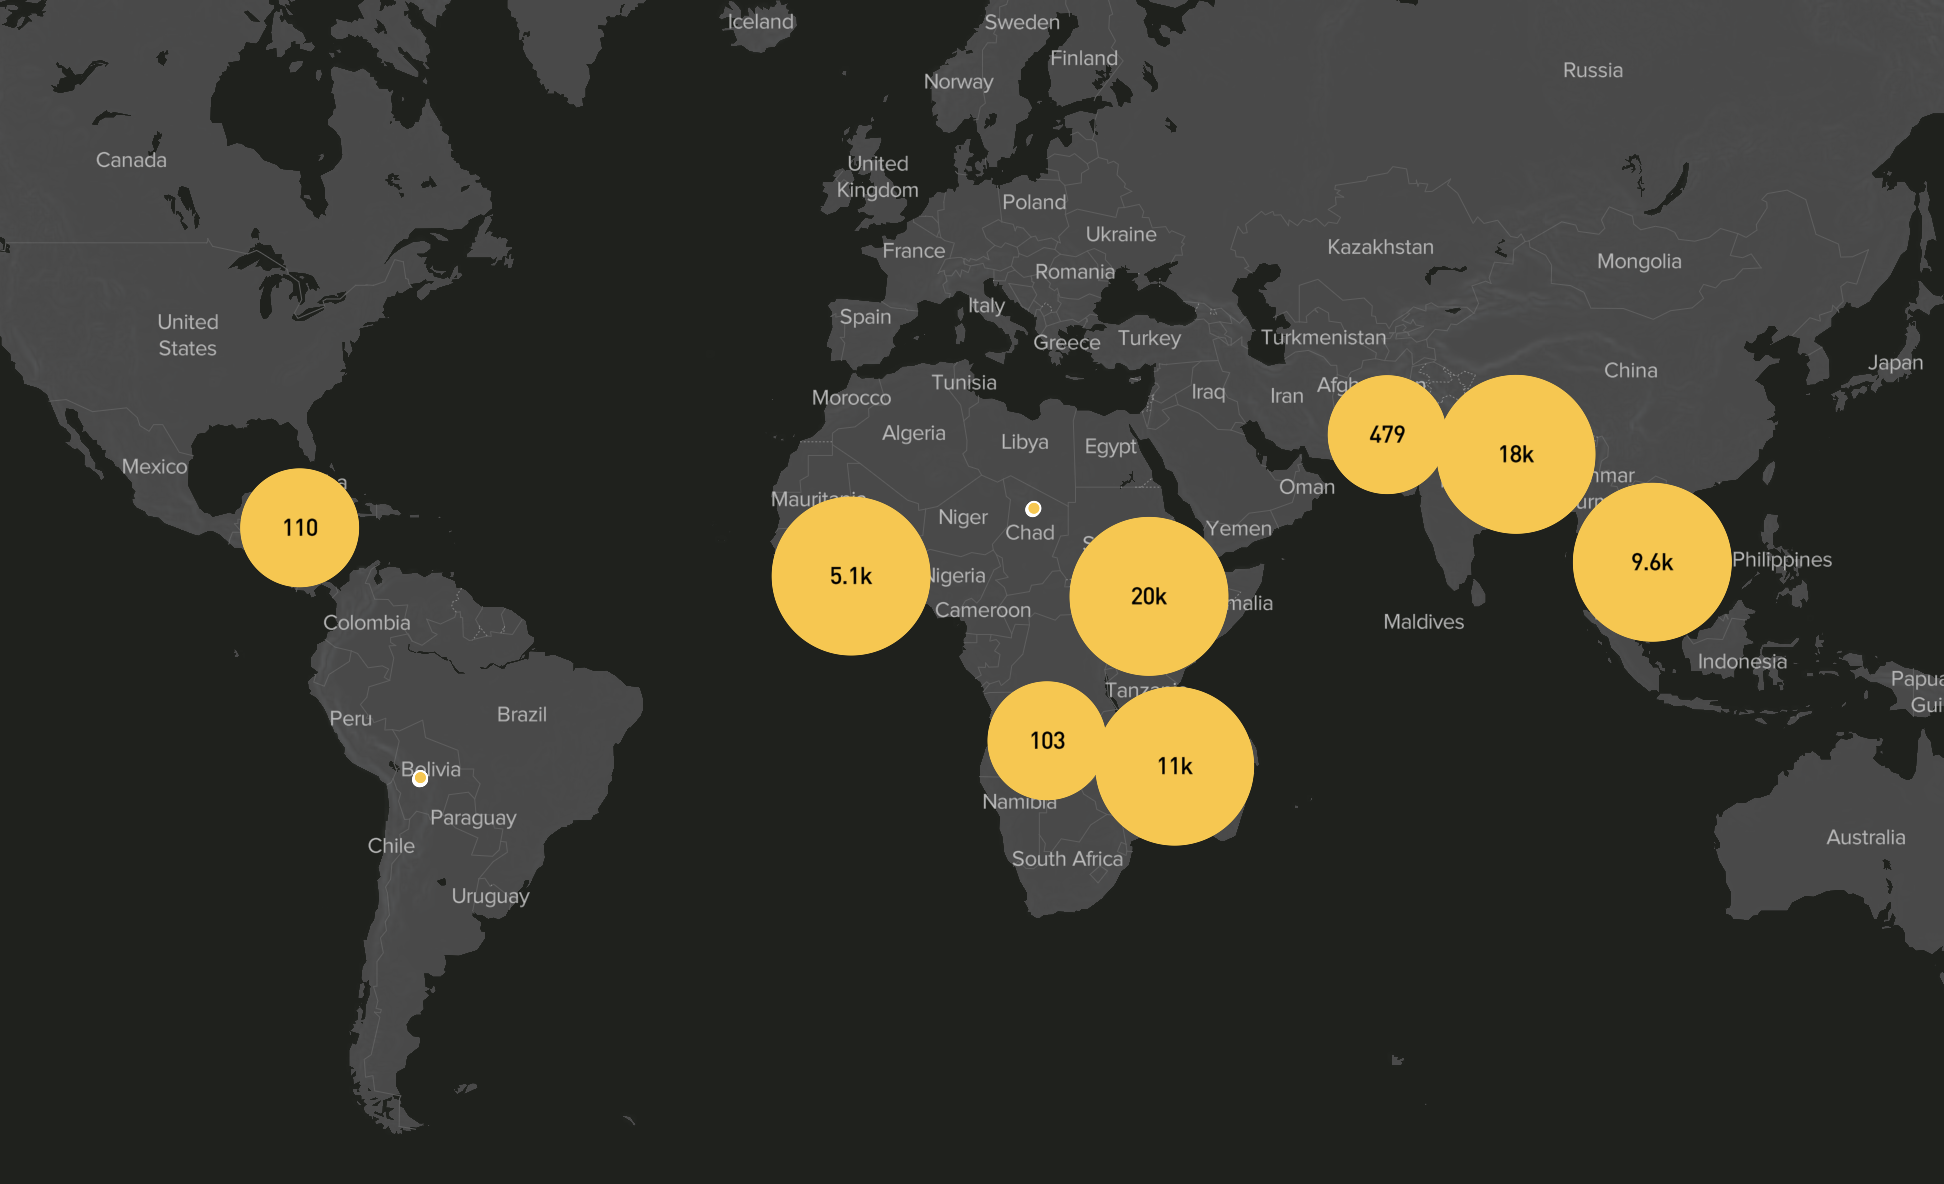
Task: Click the small dot marker in Bolivia
Action: click(x=420, y=778)
